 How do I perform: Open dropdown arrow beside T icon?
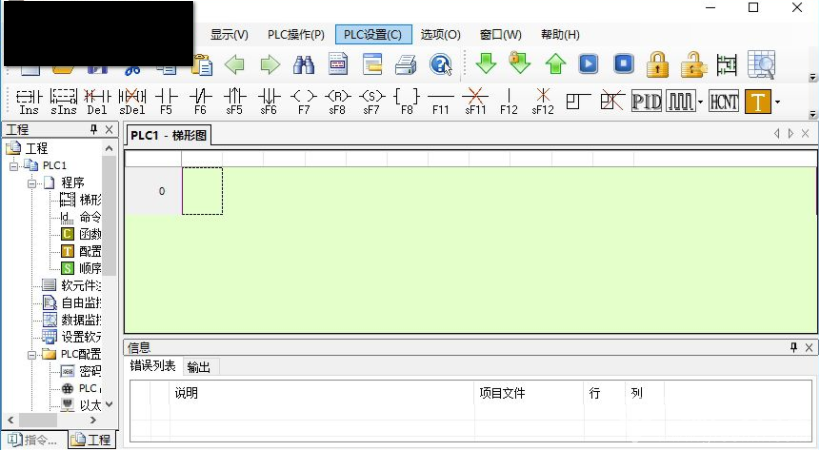pyautogui.click(x=777, y=102)
